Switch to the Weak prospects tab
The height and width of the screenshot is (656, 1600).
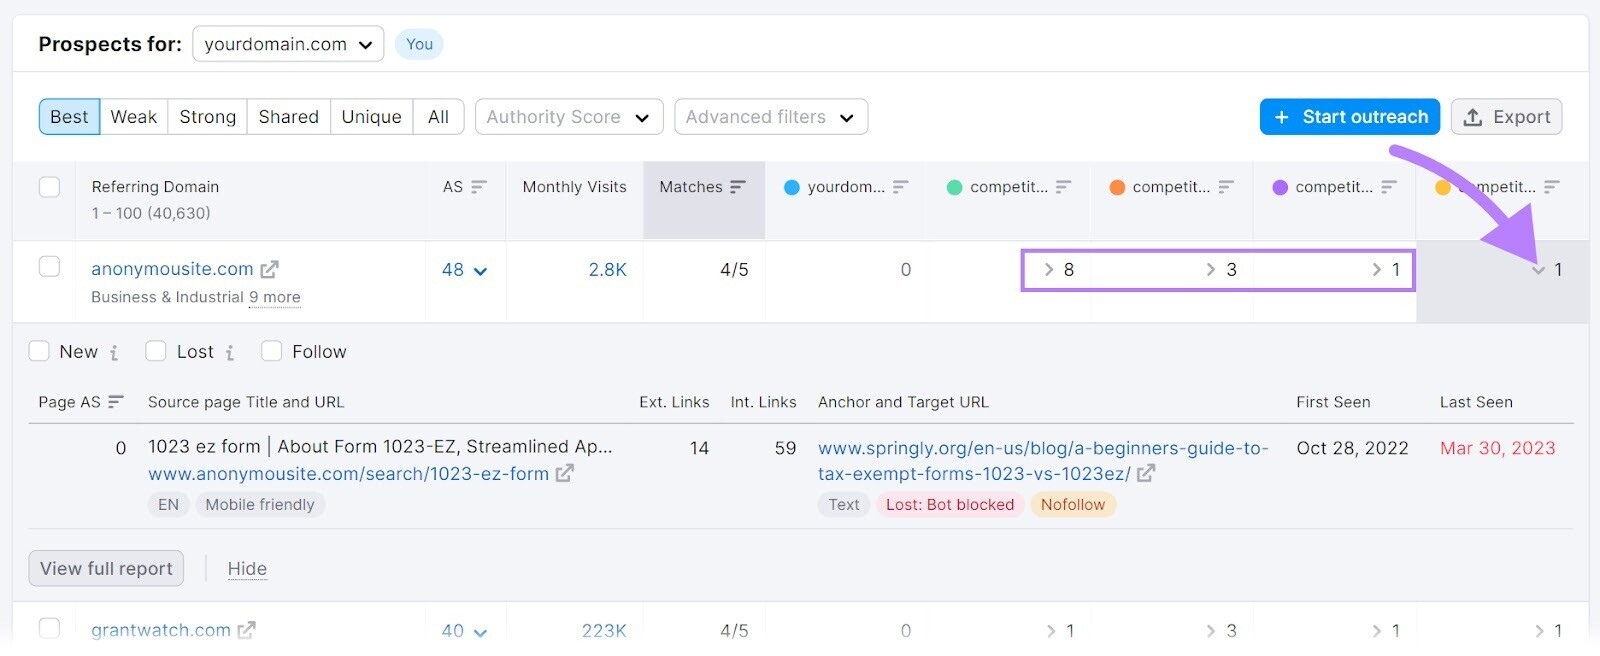tap(133, 117)
